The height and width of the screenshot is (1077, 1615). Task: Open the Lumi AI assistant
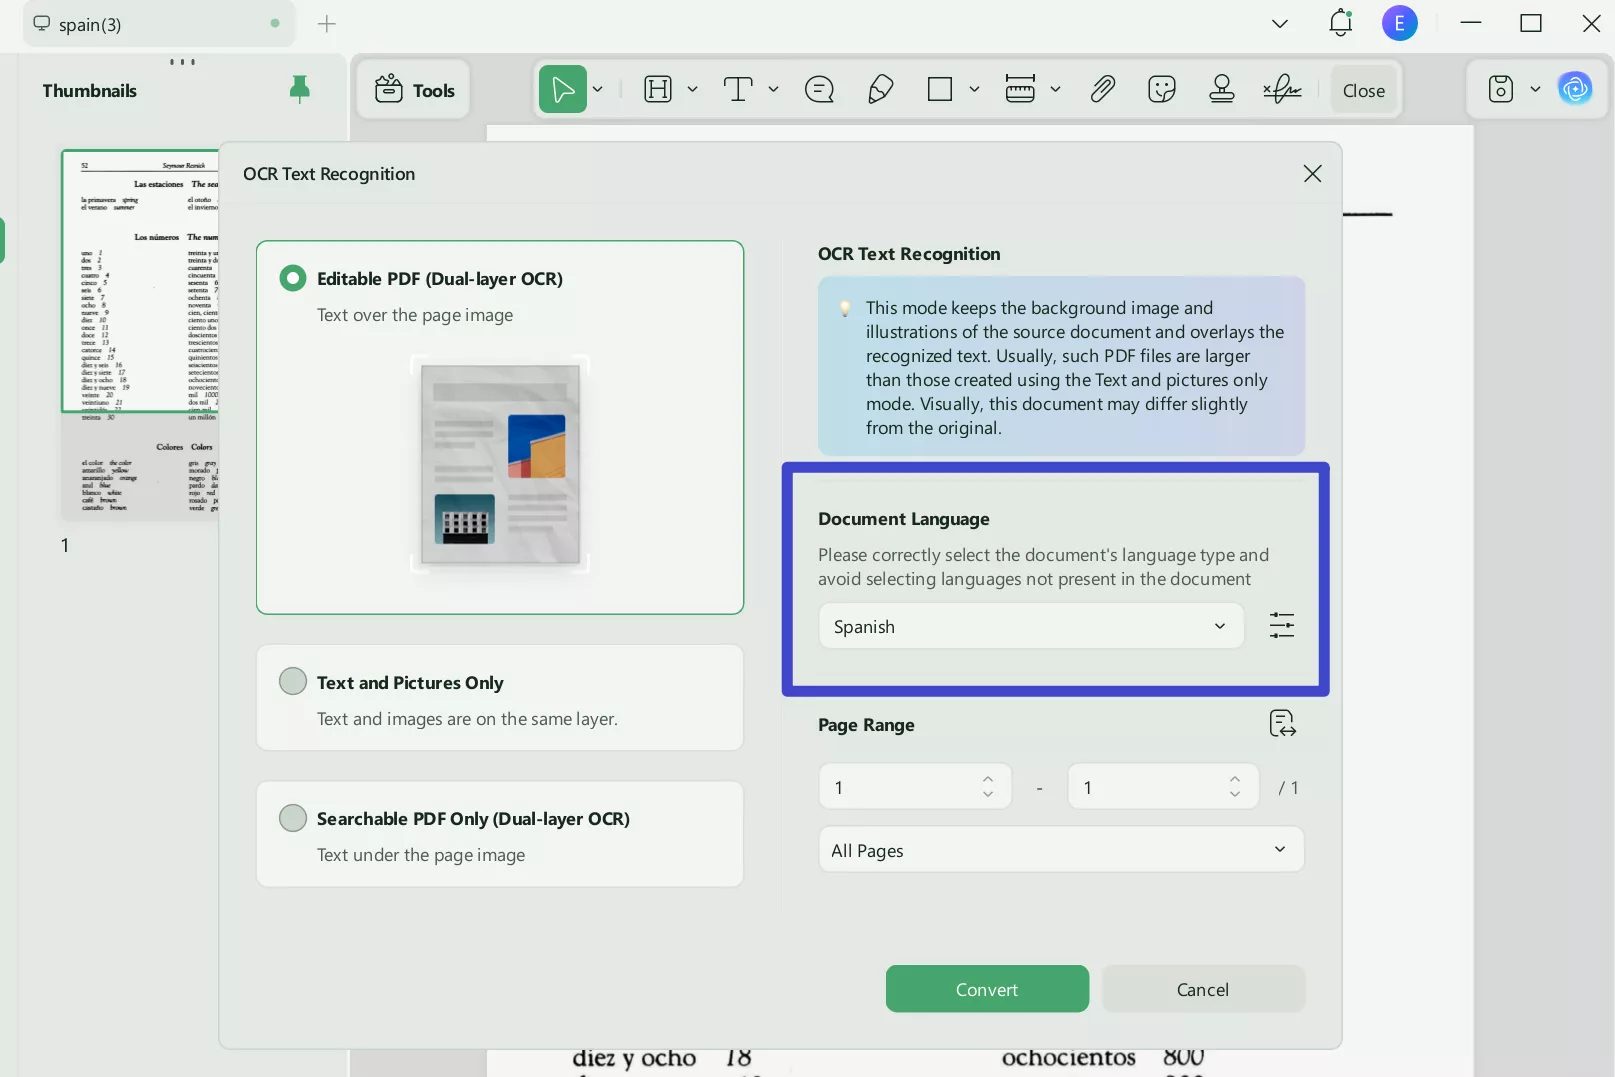tap(1576, 89)
